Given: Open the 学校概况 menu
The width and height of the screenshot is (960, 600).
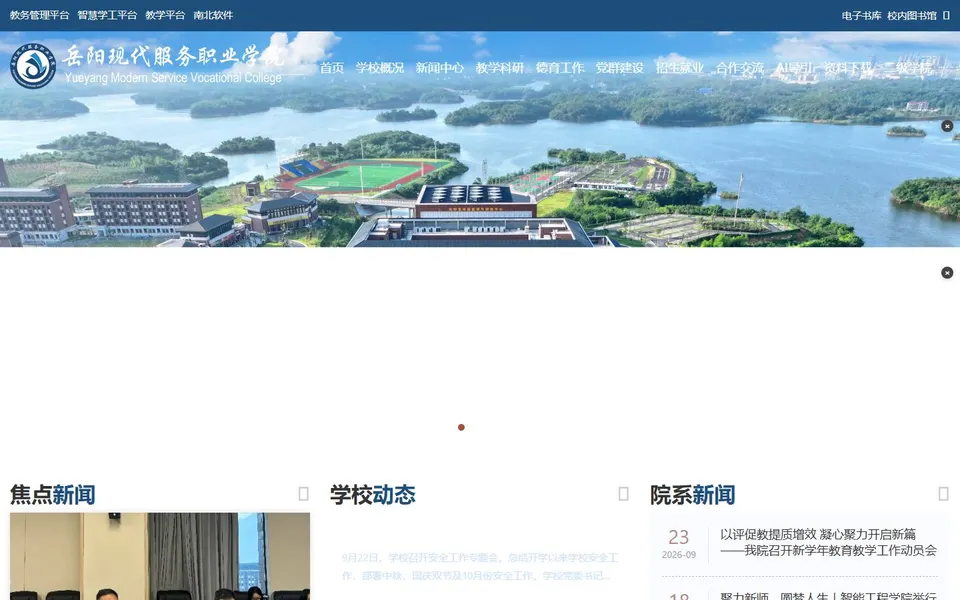Looking at the screenshot, I should click(x=380, y=68).
